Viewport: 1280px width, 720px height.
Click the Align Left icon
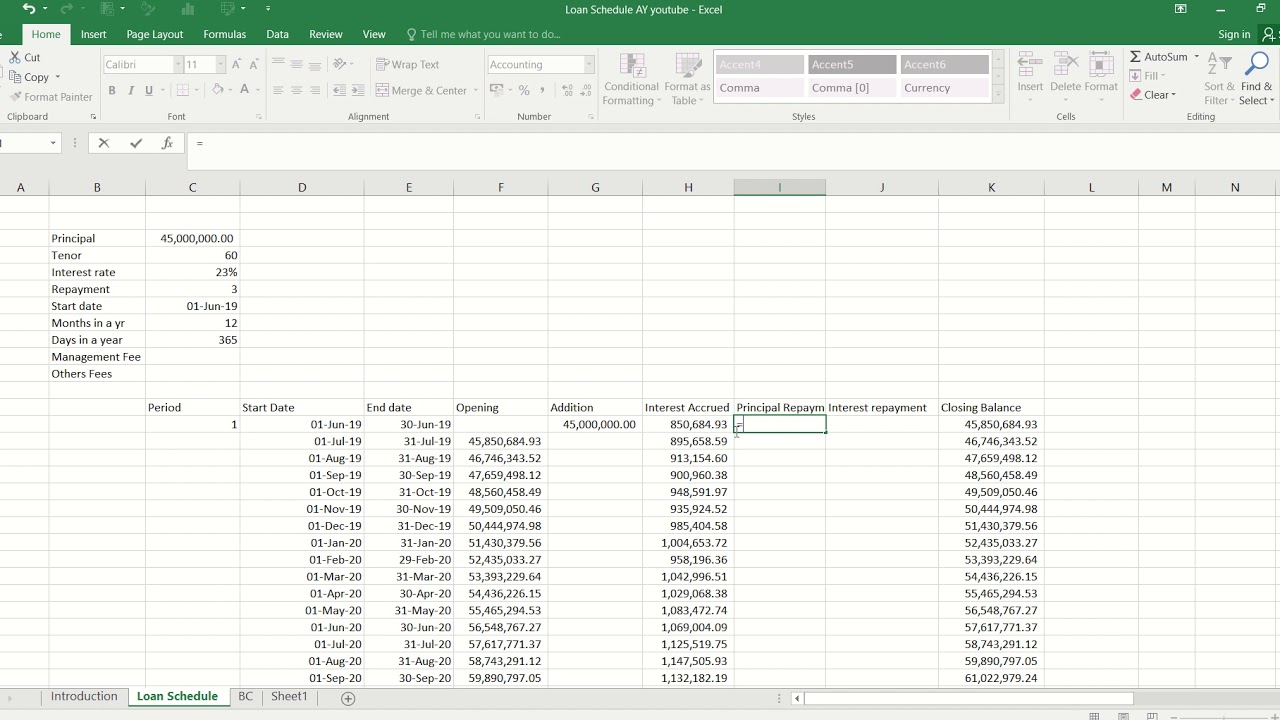(278, 90)
